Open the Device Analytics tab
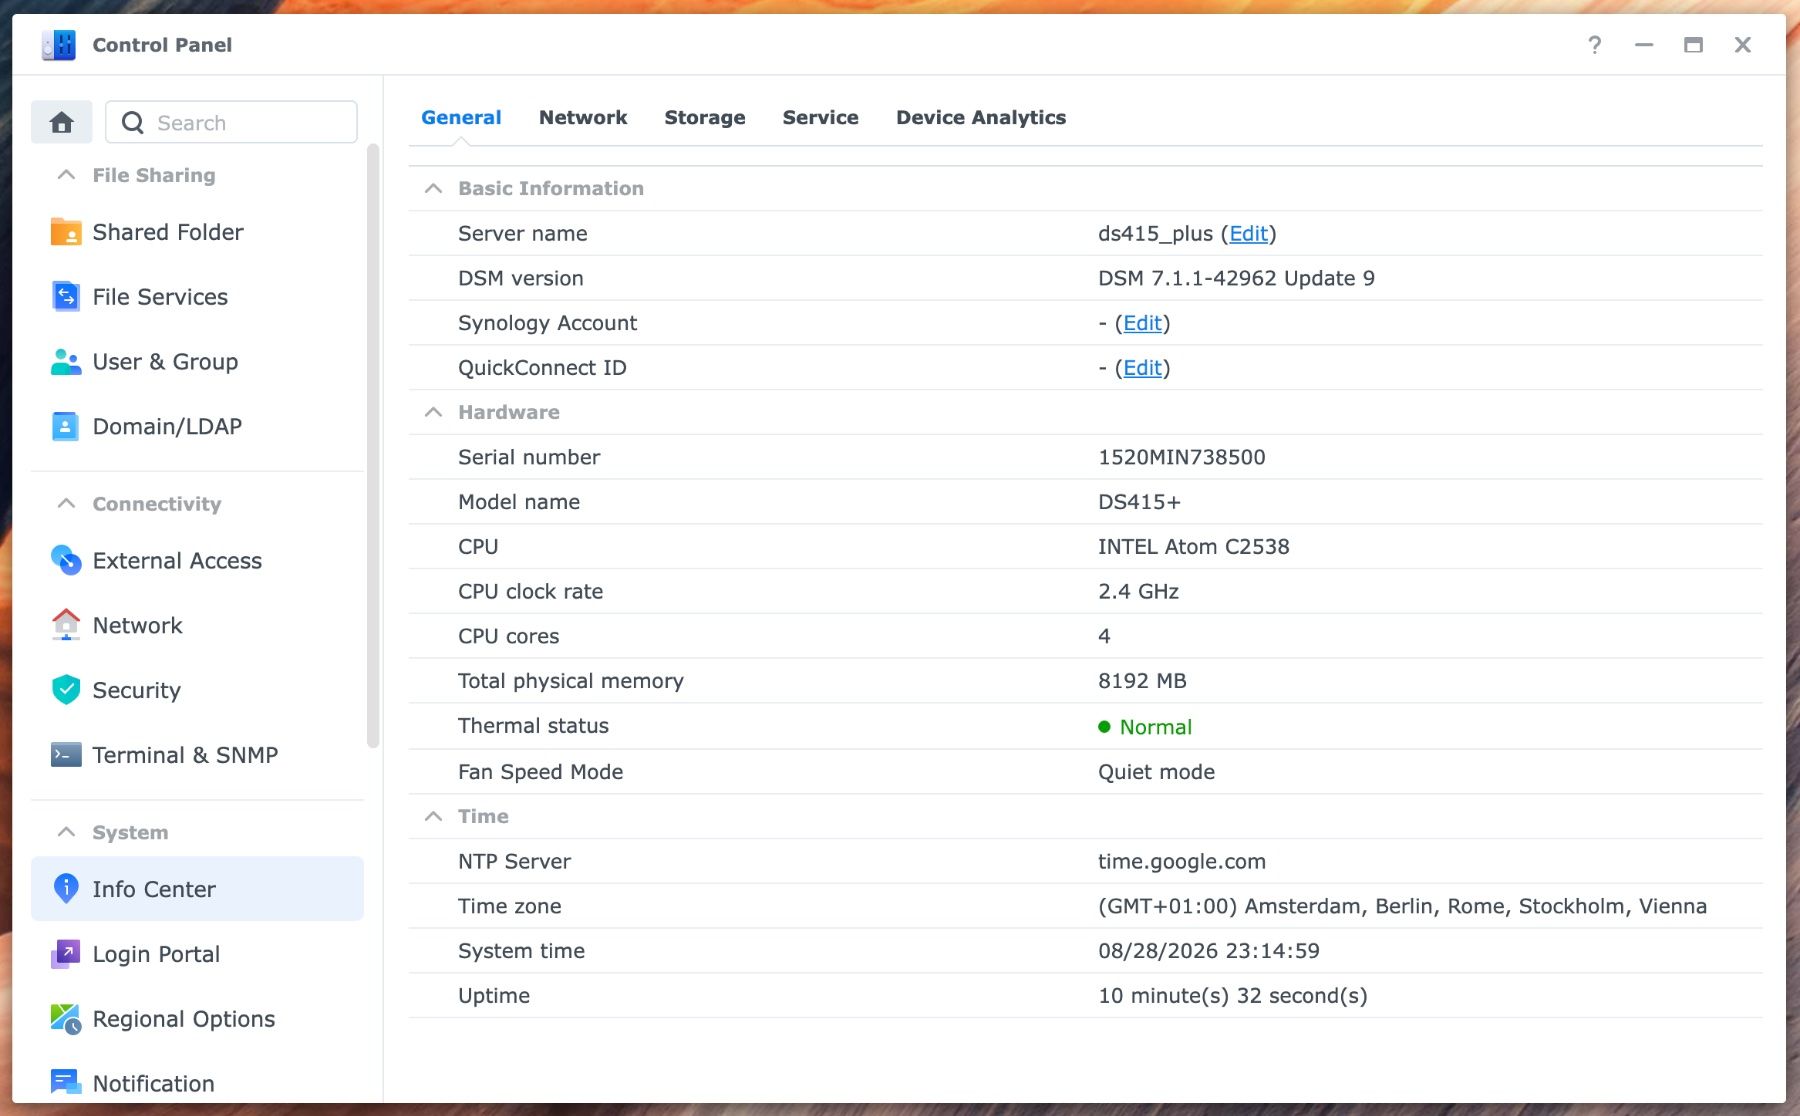The width and height of the screenshot is (1800, 1116). (x=981, y=117)
